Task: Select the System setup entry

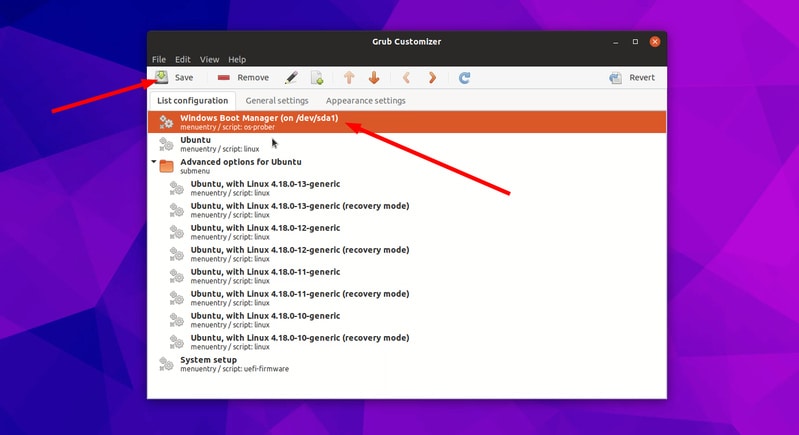Action: pos(208,364)
